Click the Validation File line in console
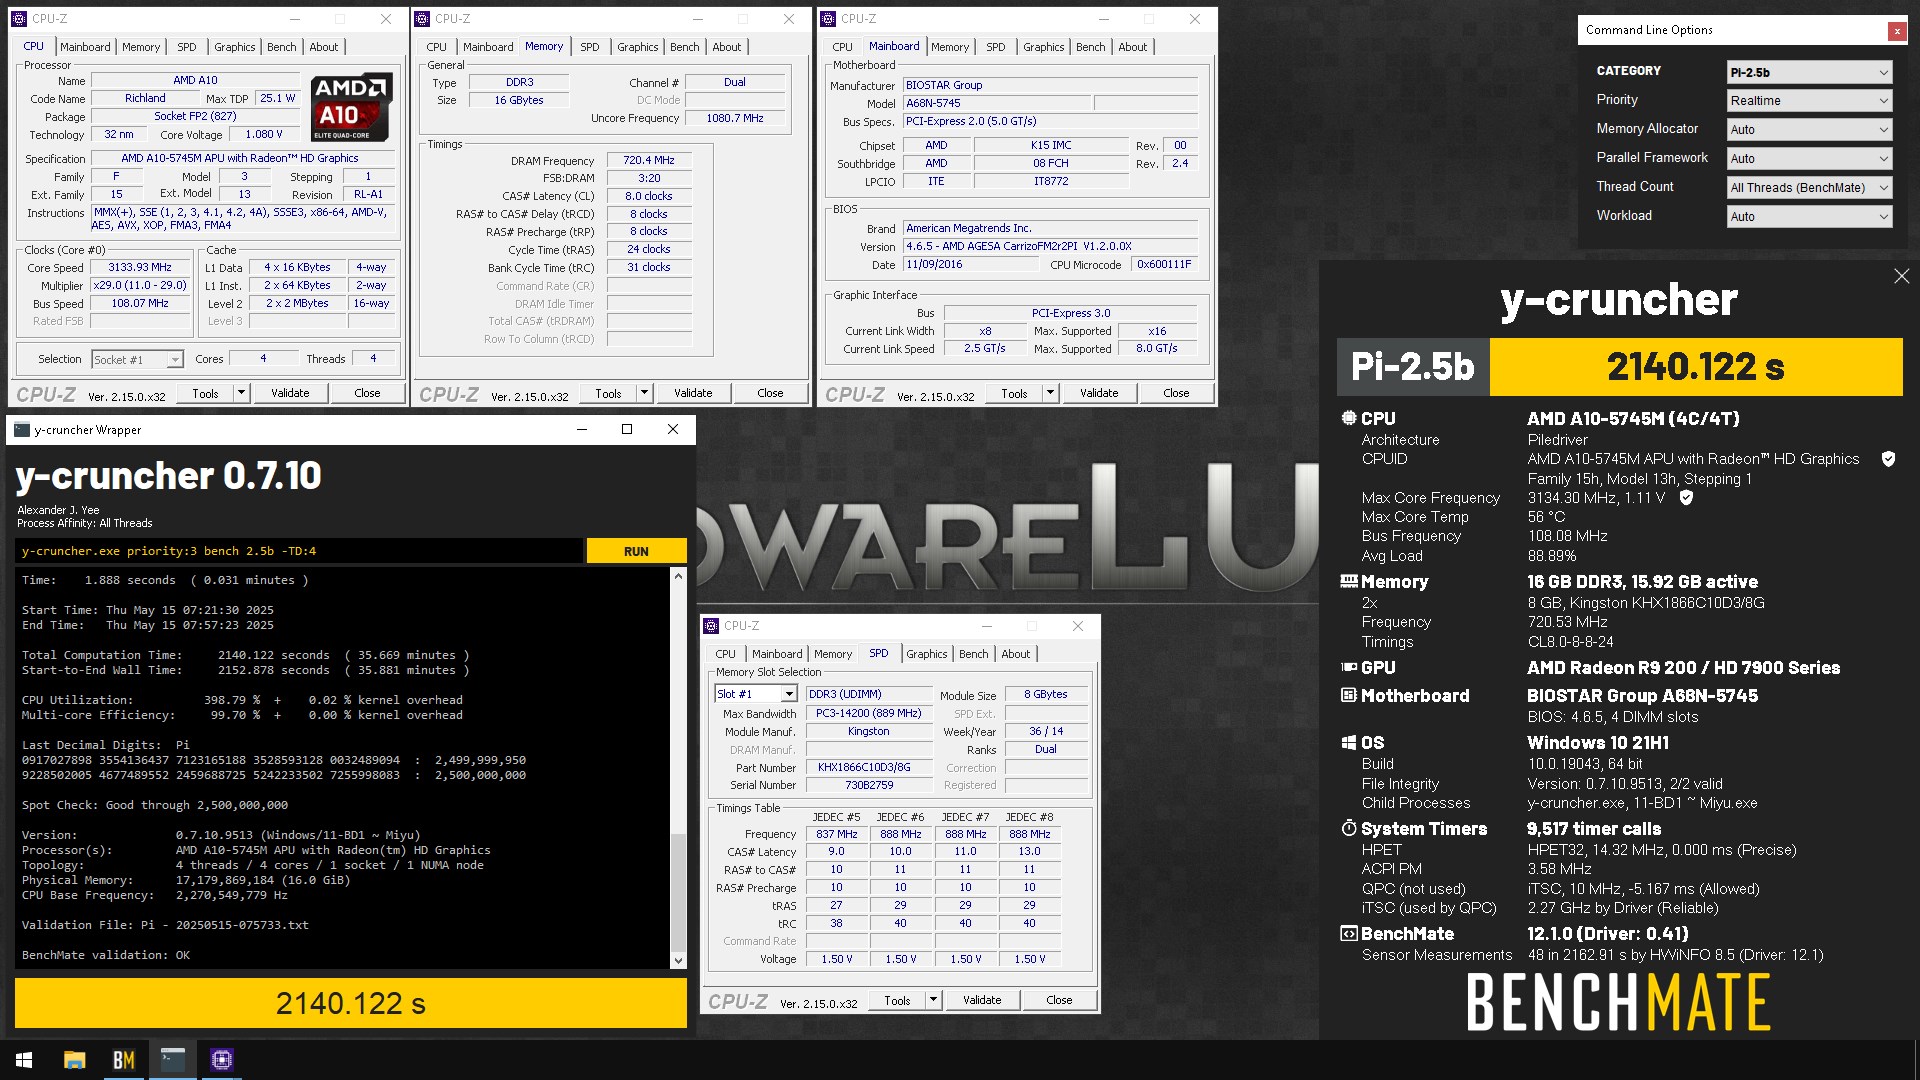Image resolution: width=1920 pixels, height=1080 pixels. point(165,925)
